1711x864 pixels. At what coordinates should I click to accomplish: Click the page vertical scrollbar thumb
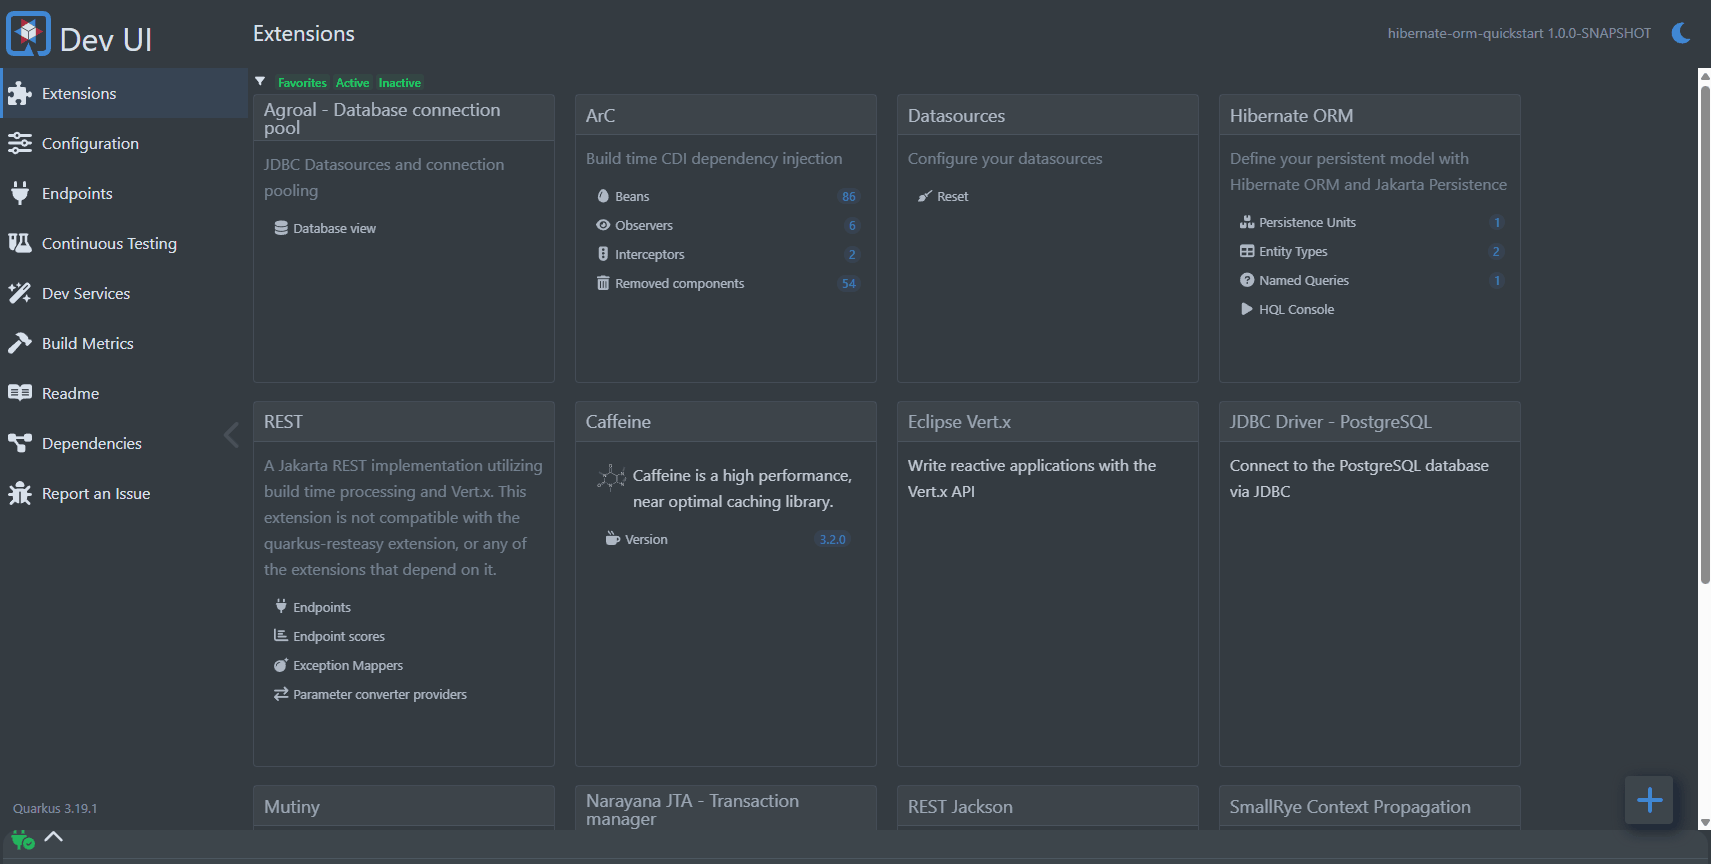[x=1705, y=335]
